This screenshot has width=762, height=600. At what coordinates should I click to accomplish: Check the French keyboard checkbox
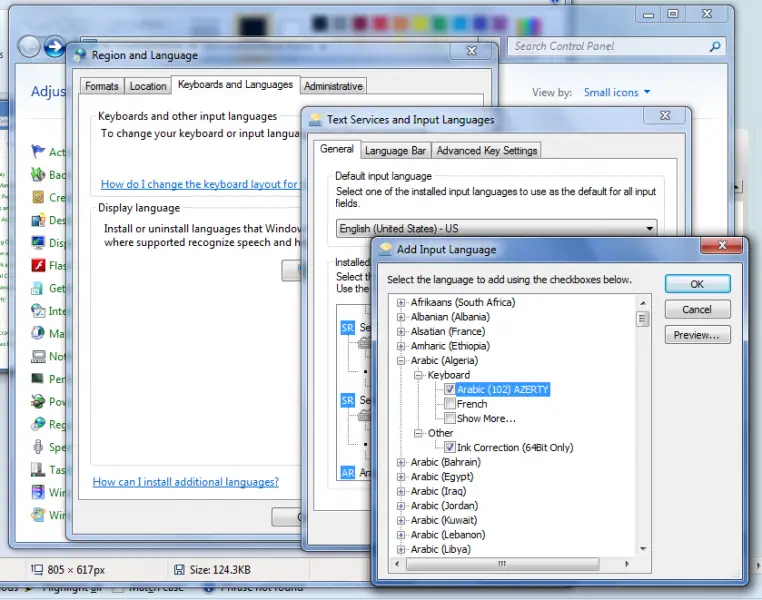pyautogui.click(x=450, y=404)
